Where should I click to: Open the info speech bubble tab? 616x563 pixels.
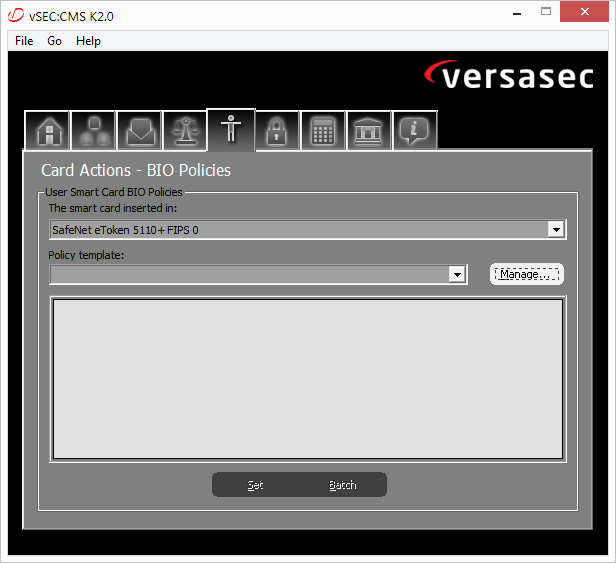click(x=414, y=131)
